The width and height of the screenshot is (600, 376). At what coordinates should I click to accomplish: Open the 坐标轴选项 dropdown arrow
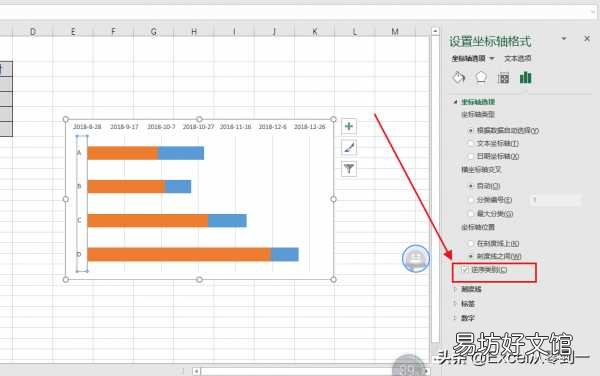pos(492,59)
